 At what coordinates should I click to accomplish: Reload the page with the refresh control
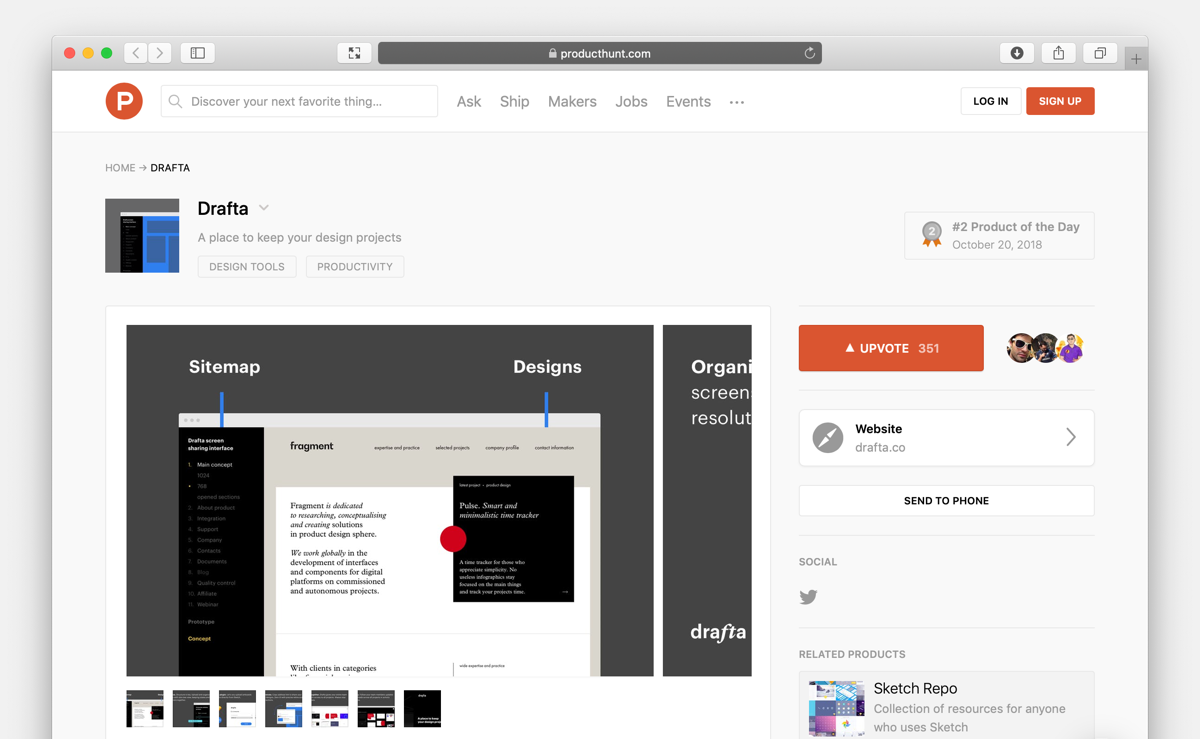coord(809,53)
